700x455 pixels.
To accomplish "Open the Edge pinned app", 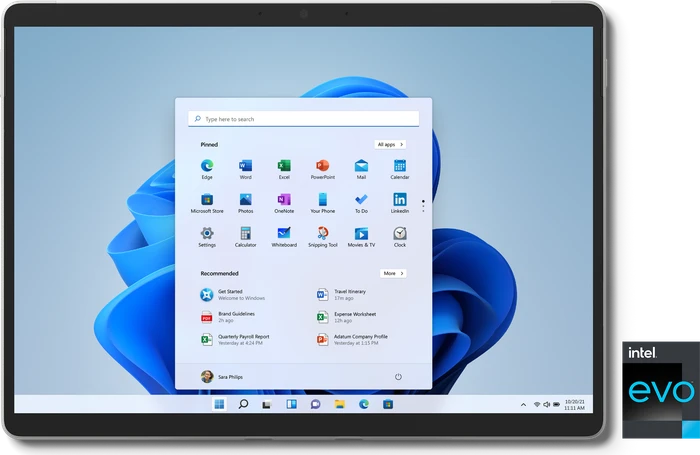I will coord(207,169).
